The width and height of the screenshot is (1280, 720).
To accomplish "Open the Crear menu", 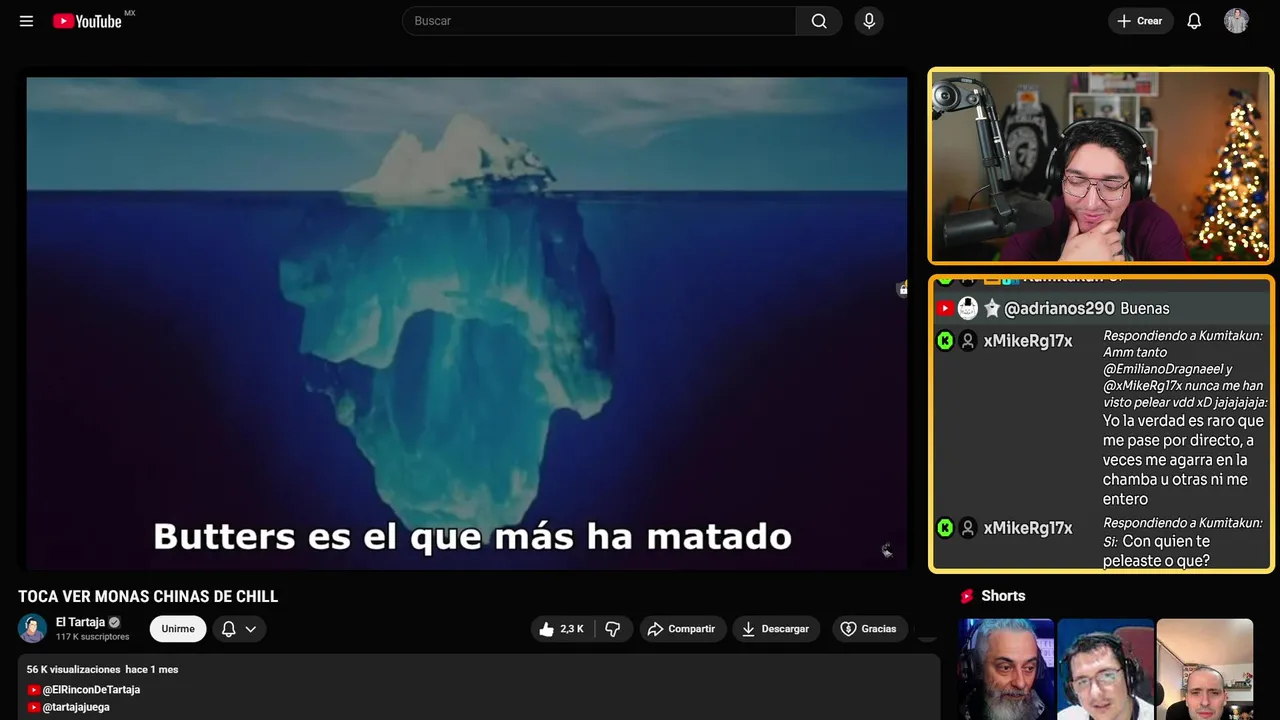I will [x=1140, y=21].
